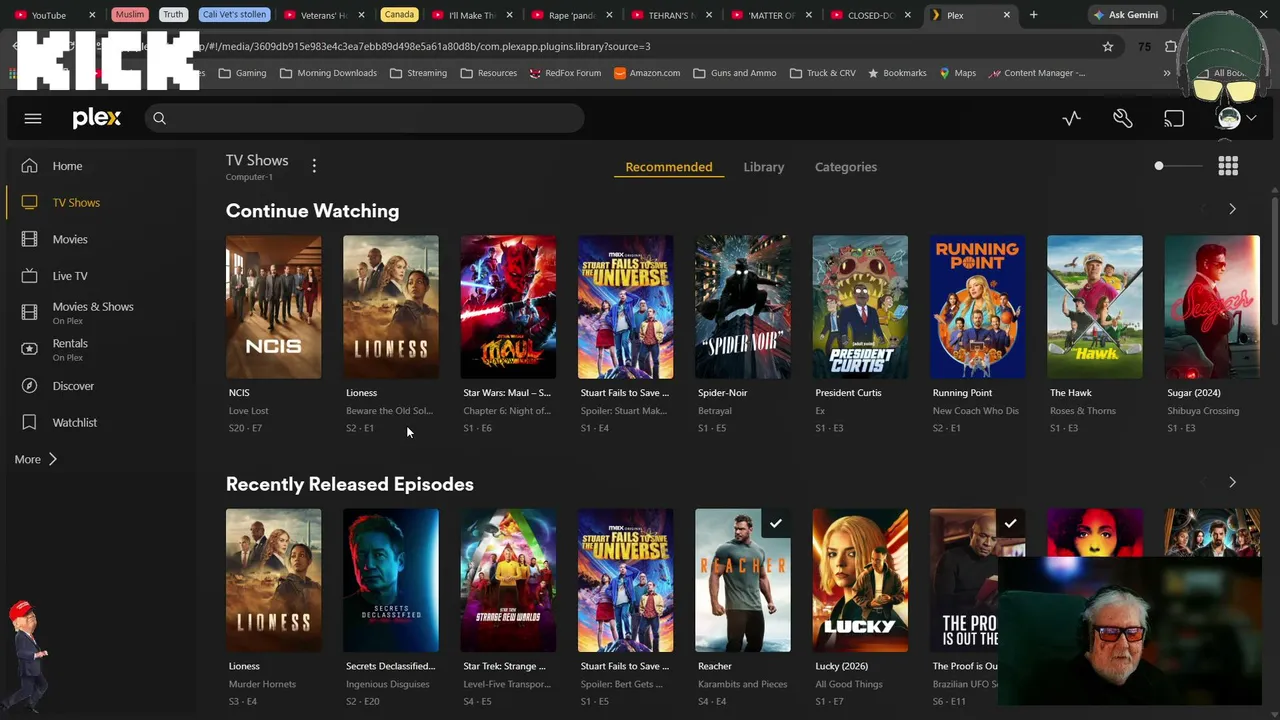Open the Guns and Ammo bookmarks folder
The width and height of the screenshot is (1280, 720).
(x=735, y=73)
